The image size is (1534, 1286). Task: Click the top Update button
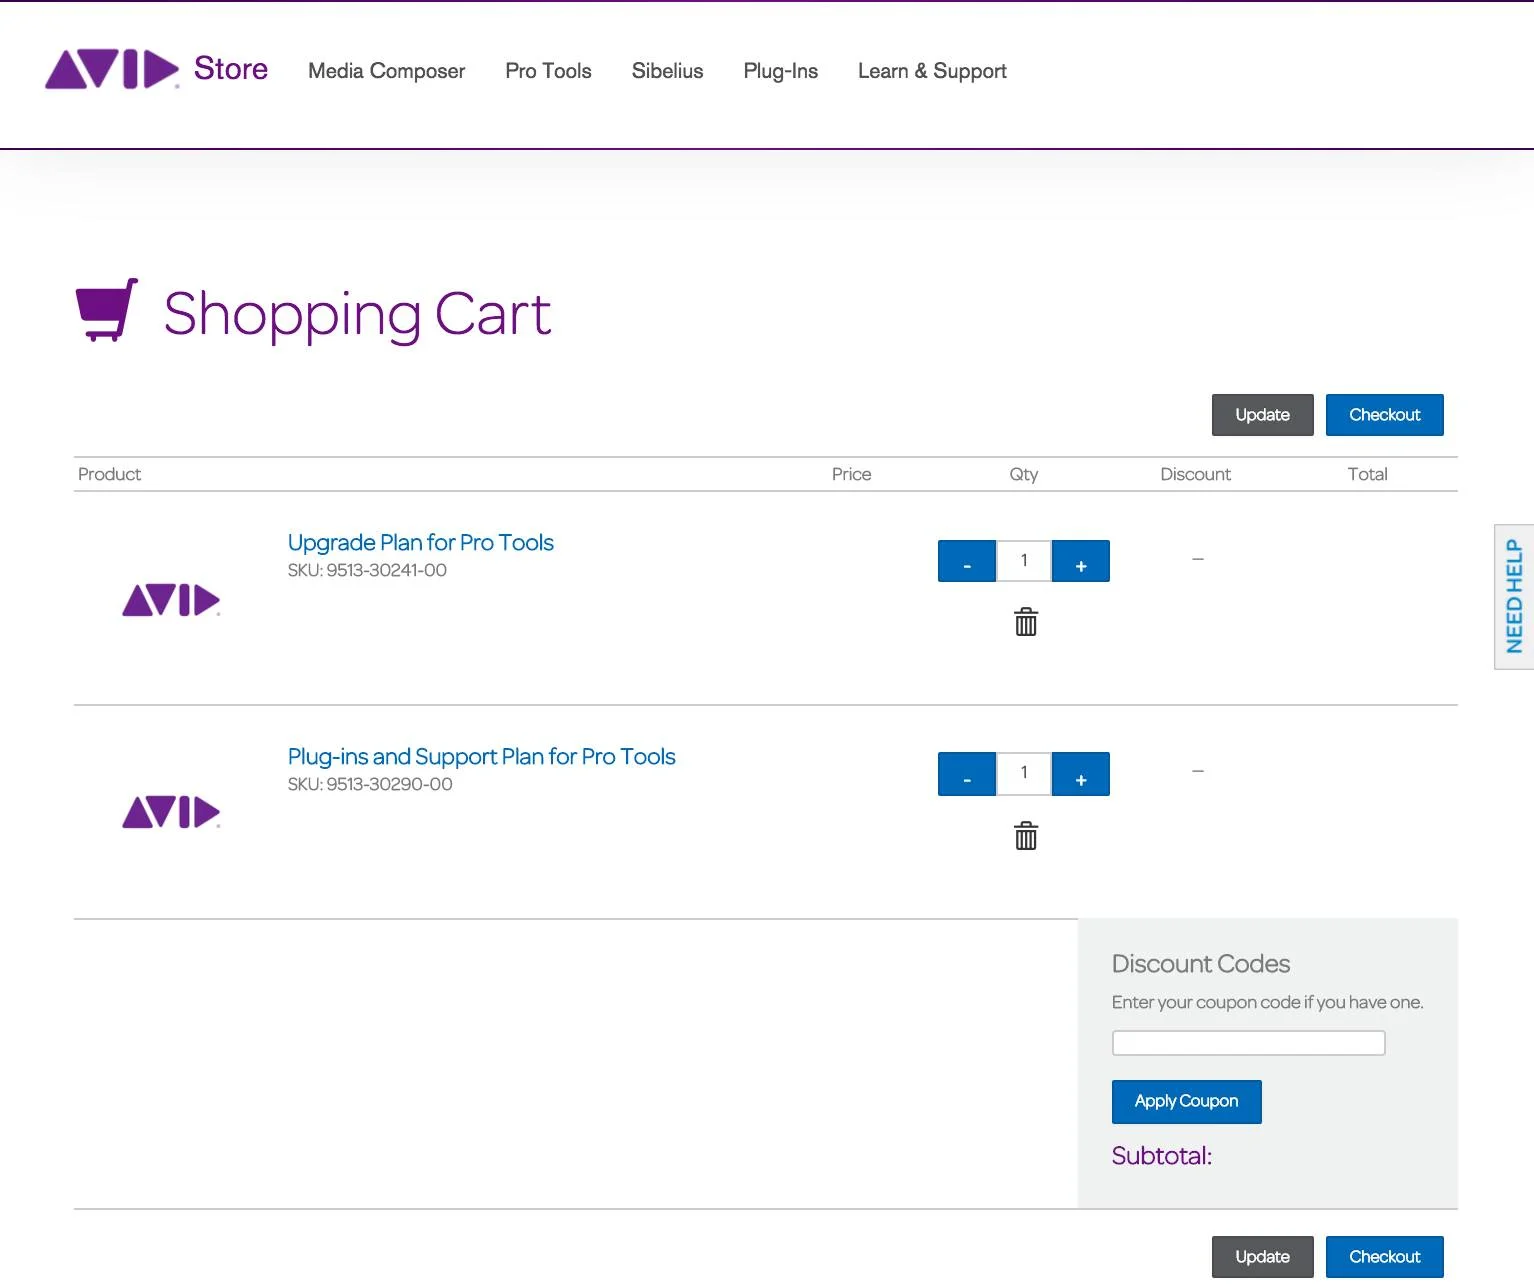pyautogui.click(x=1262, y=415)
